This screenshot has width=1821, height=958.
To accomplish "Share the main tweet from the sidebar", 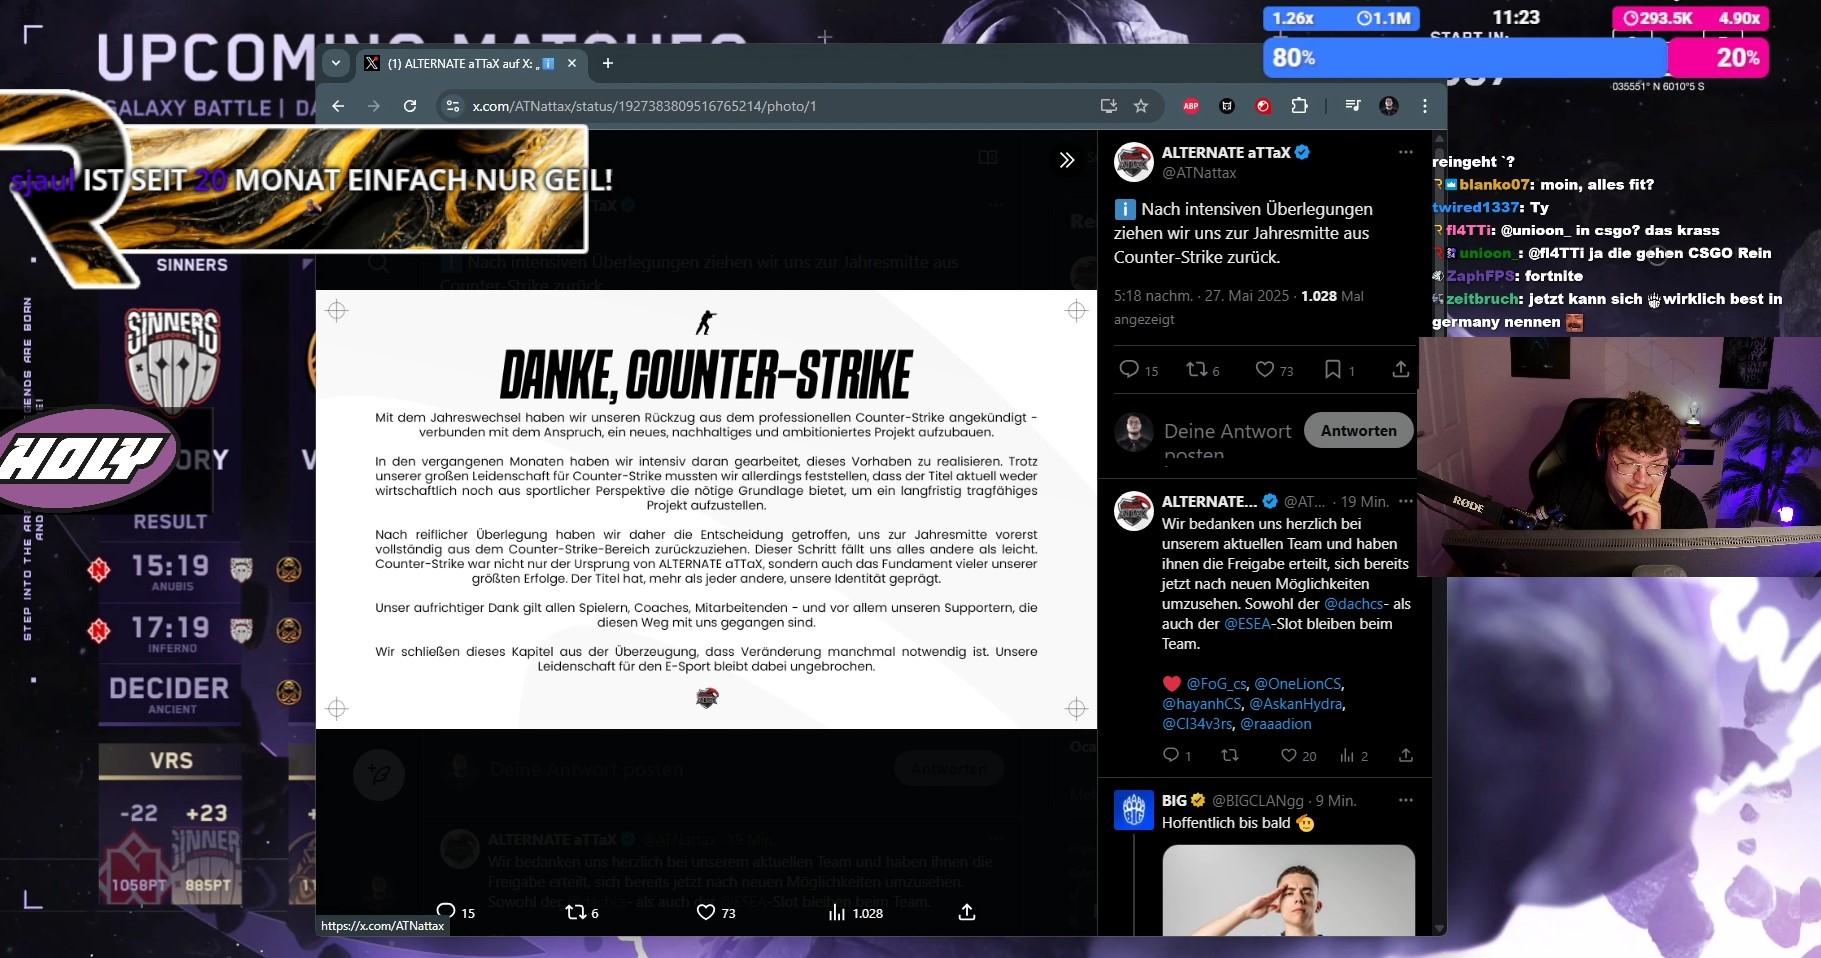I will pyautogui.click(x=1401, y=369).
